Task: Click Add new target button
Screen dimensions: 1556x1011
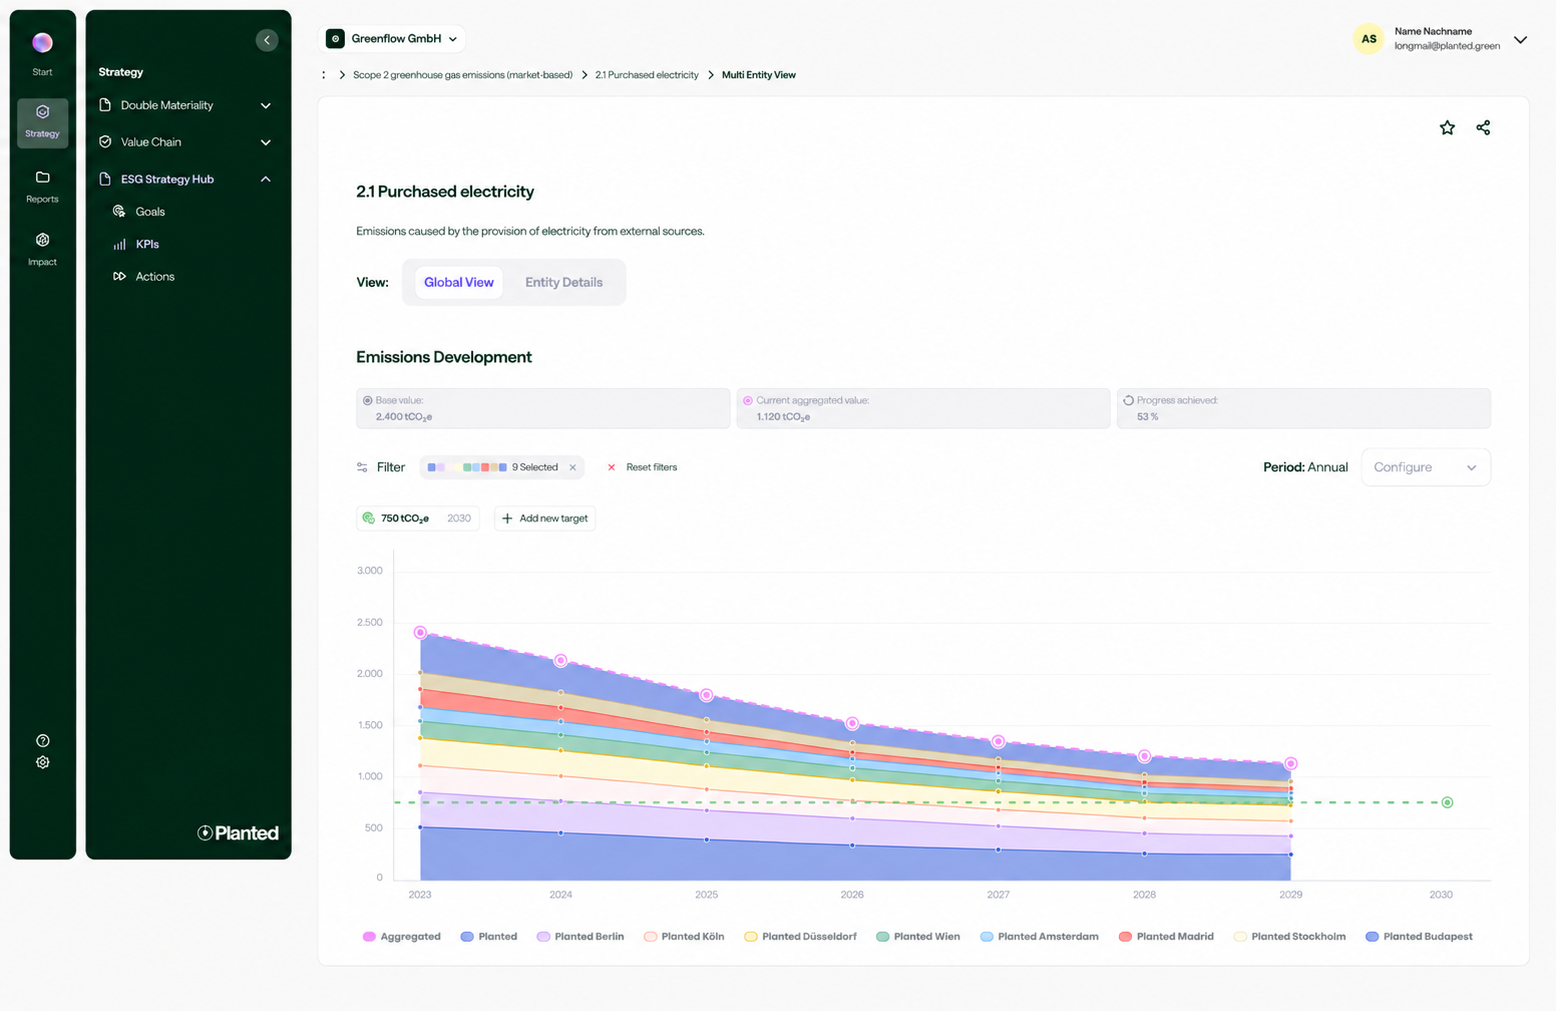Action: click(545, 518)
